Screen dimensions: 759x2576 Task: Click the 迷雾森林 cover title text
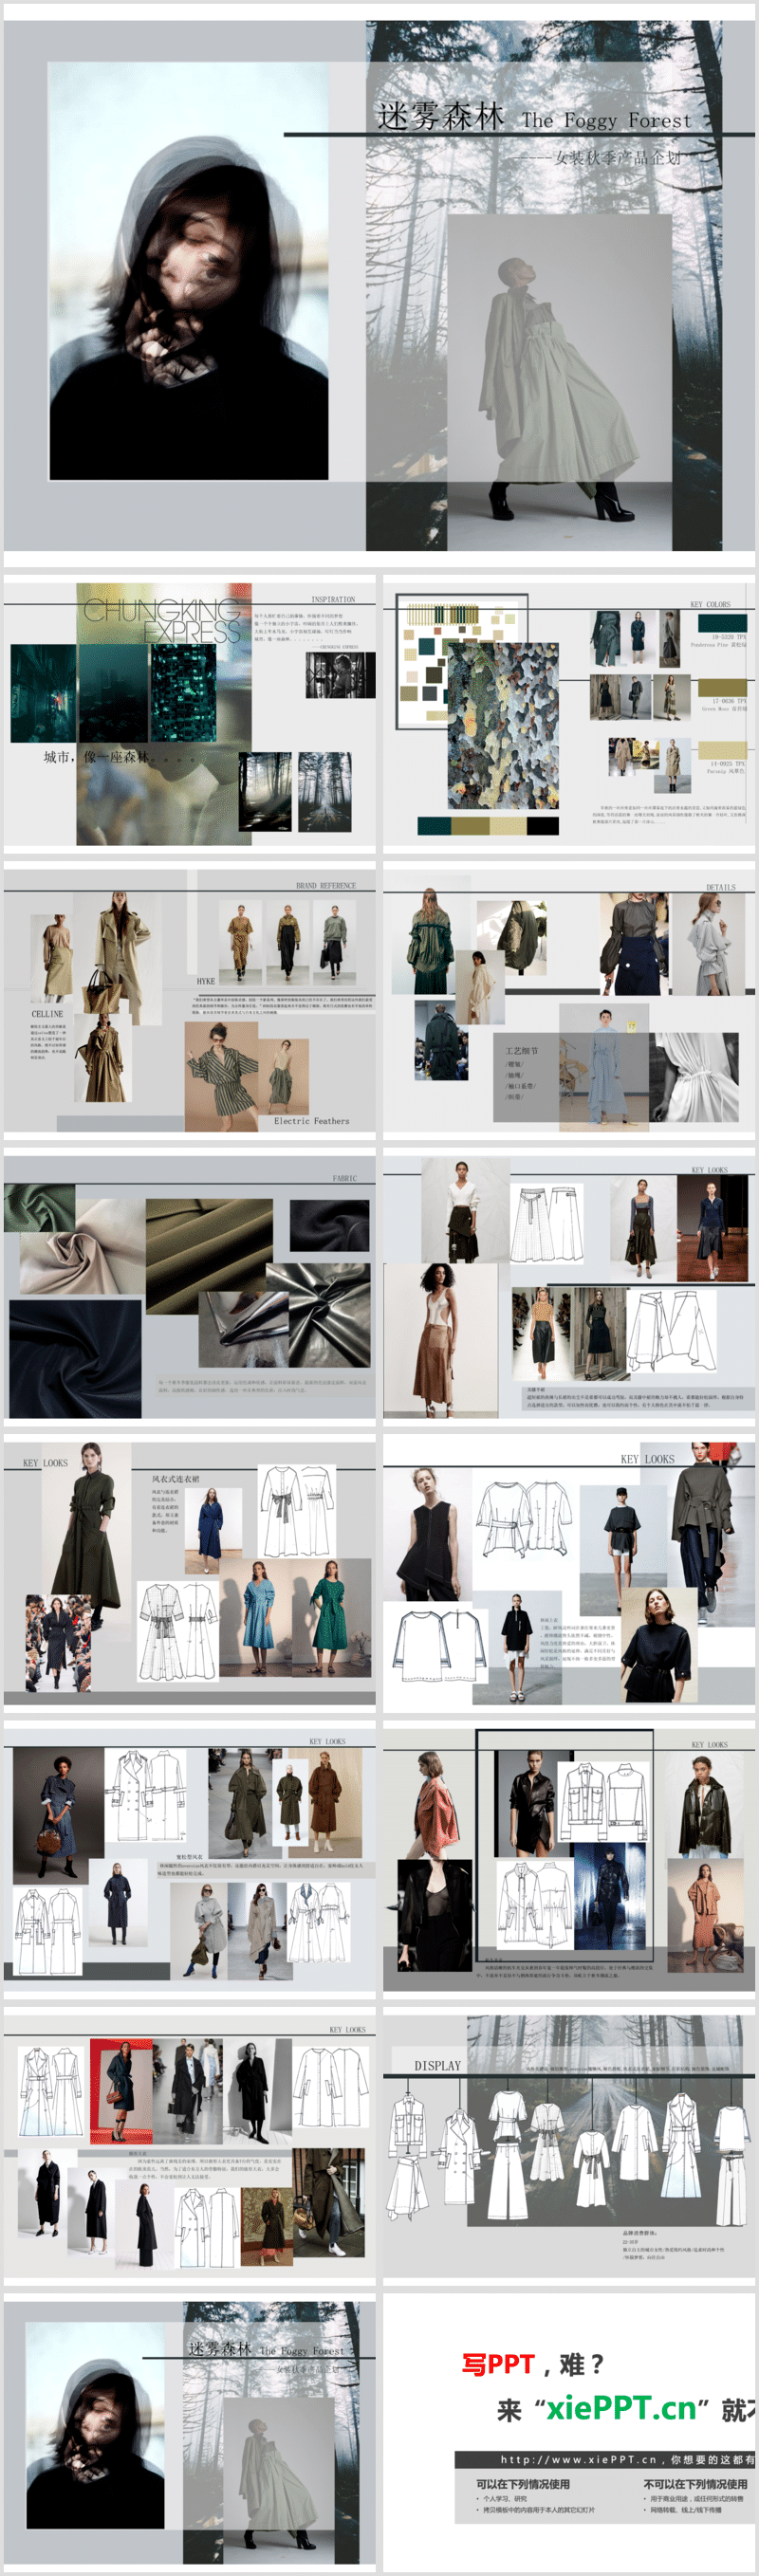441,116
